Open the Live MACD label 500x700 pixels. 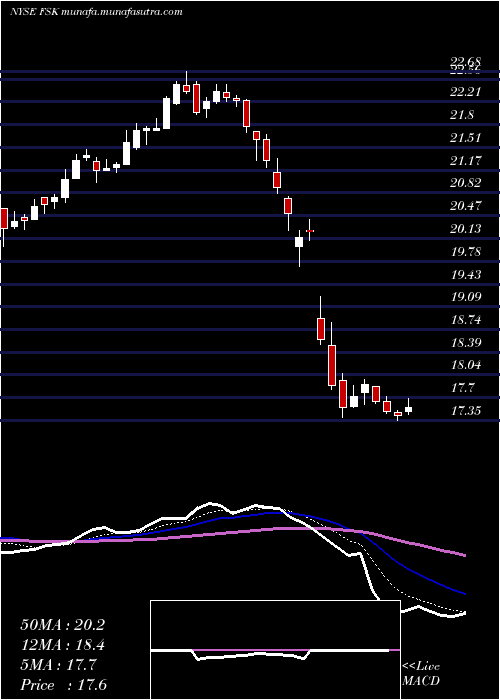[421, 674]
